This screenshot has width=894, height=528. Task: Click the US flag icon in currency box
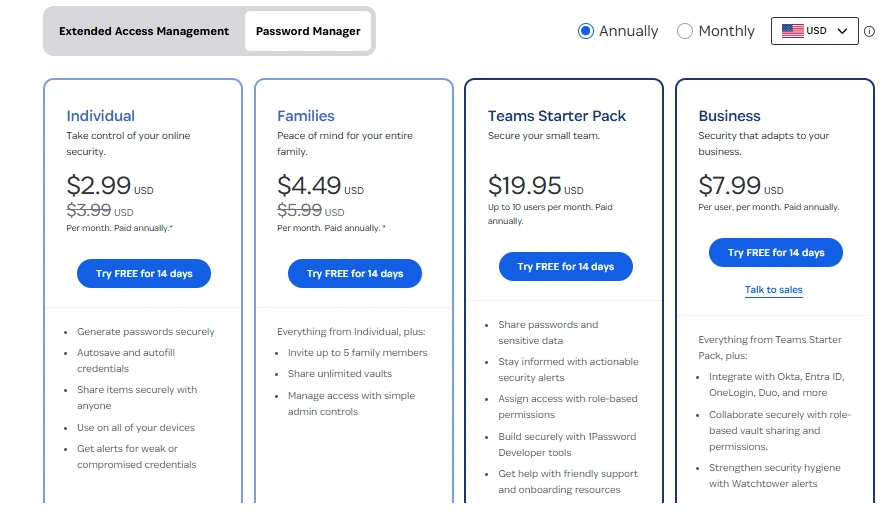coord(793,31)
